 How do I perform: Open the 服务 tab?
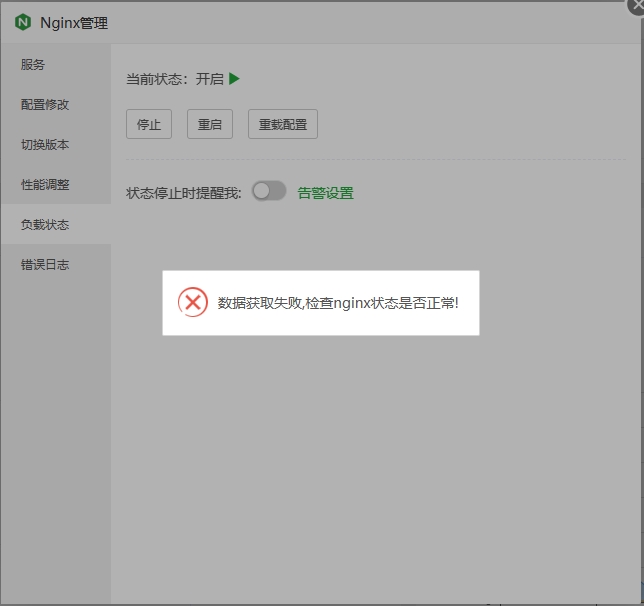pyautogui.click(x=55, y=65)
